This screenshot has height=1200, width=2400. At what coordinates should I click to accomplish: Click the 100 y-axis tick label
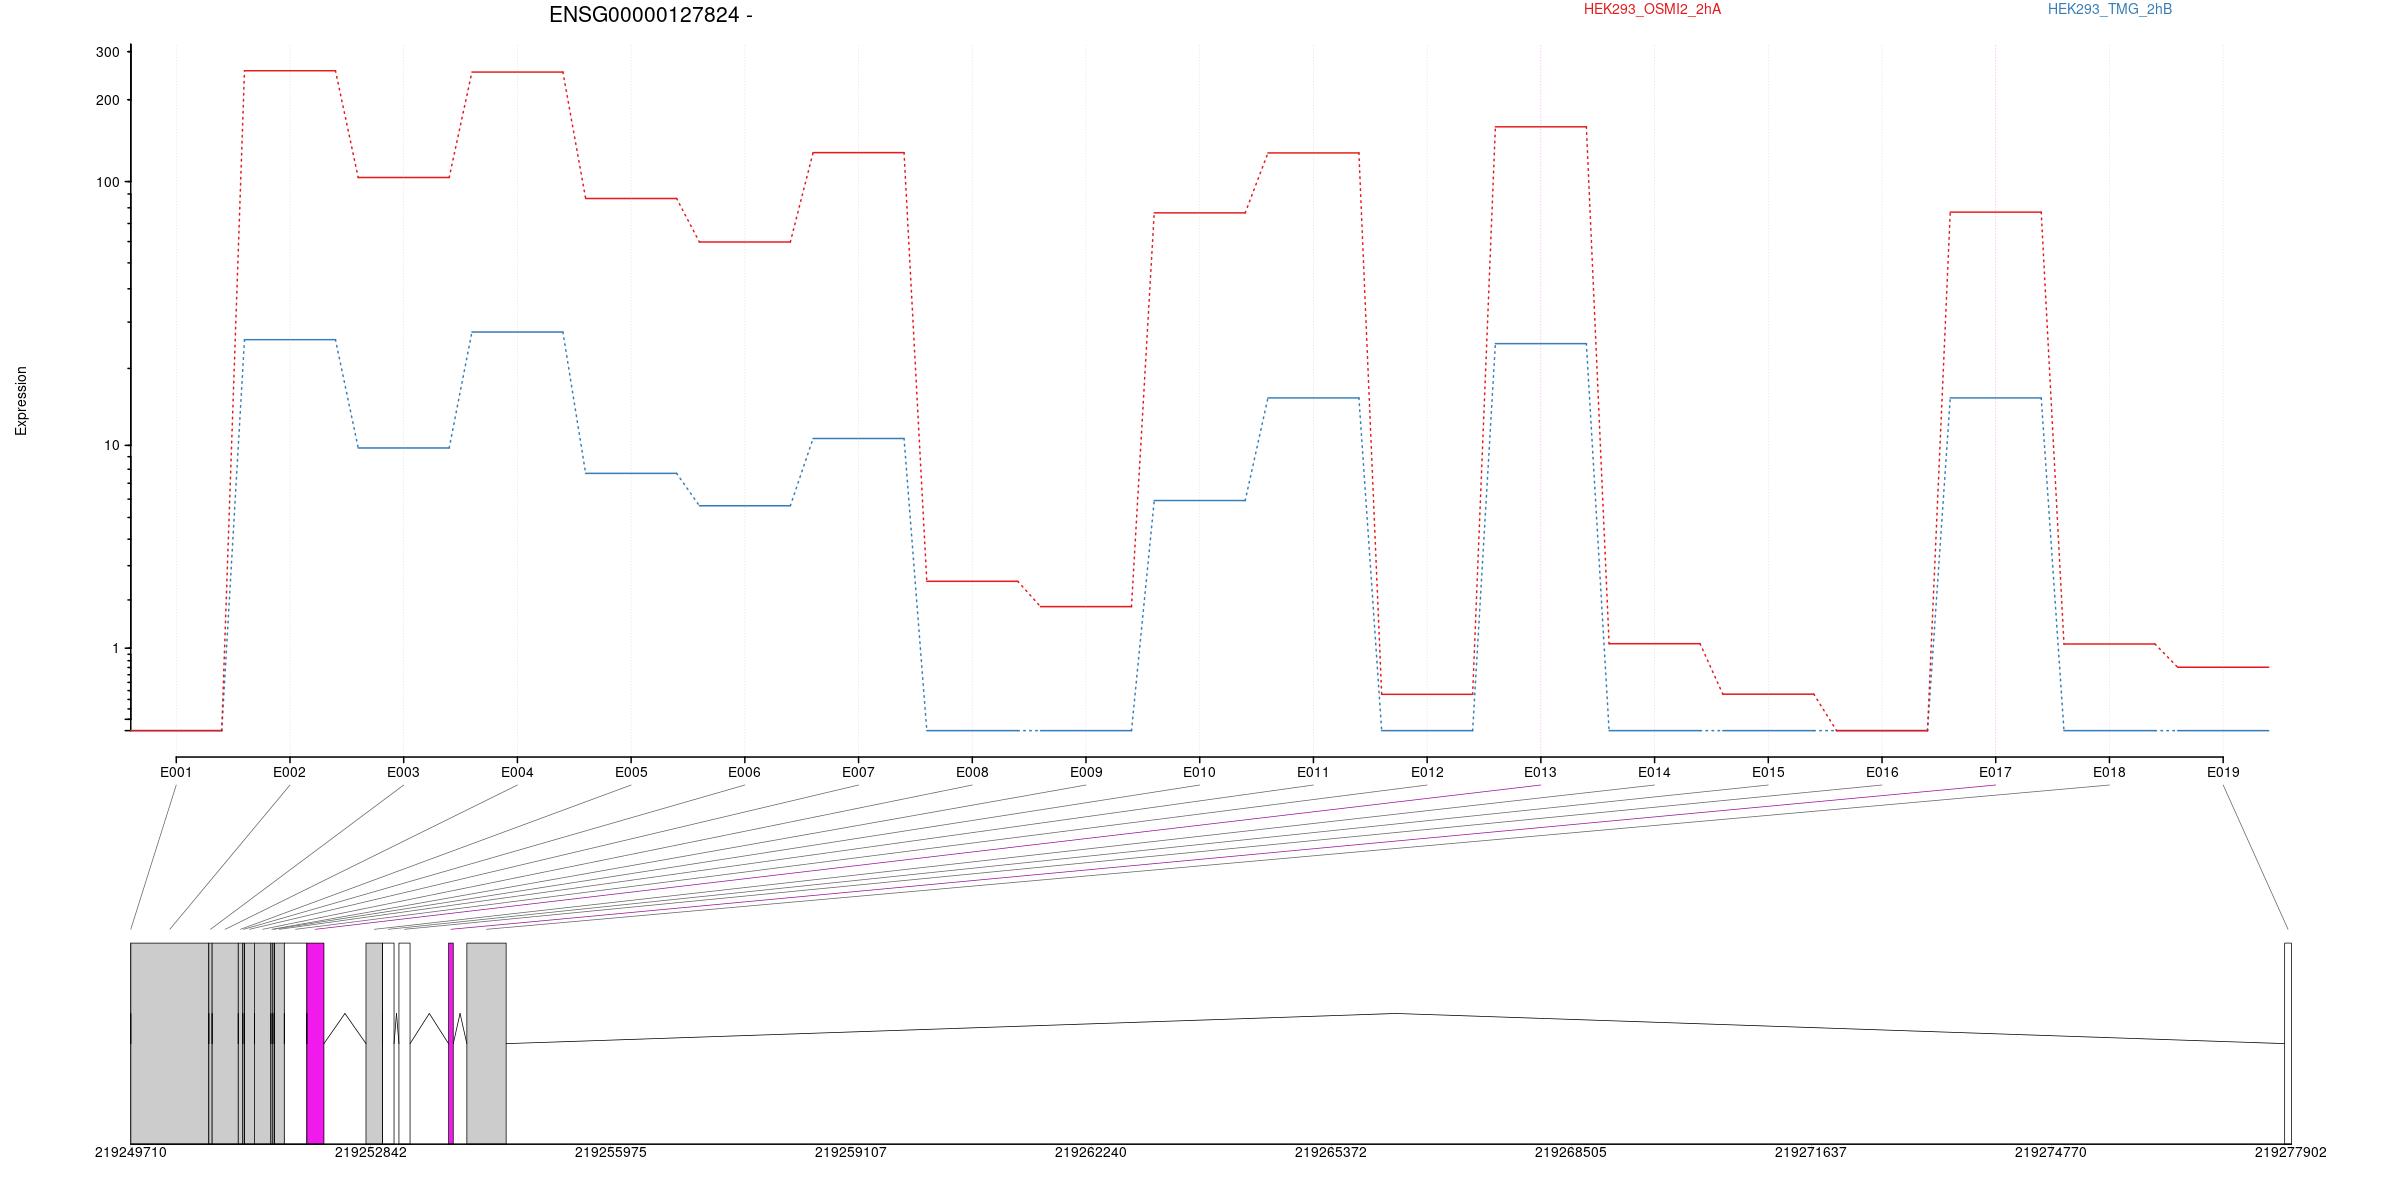[107, 182]
